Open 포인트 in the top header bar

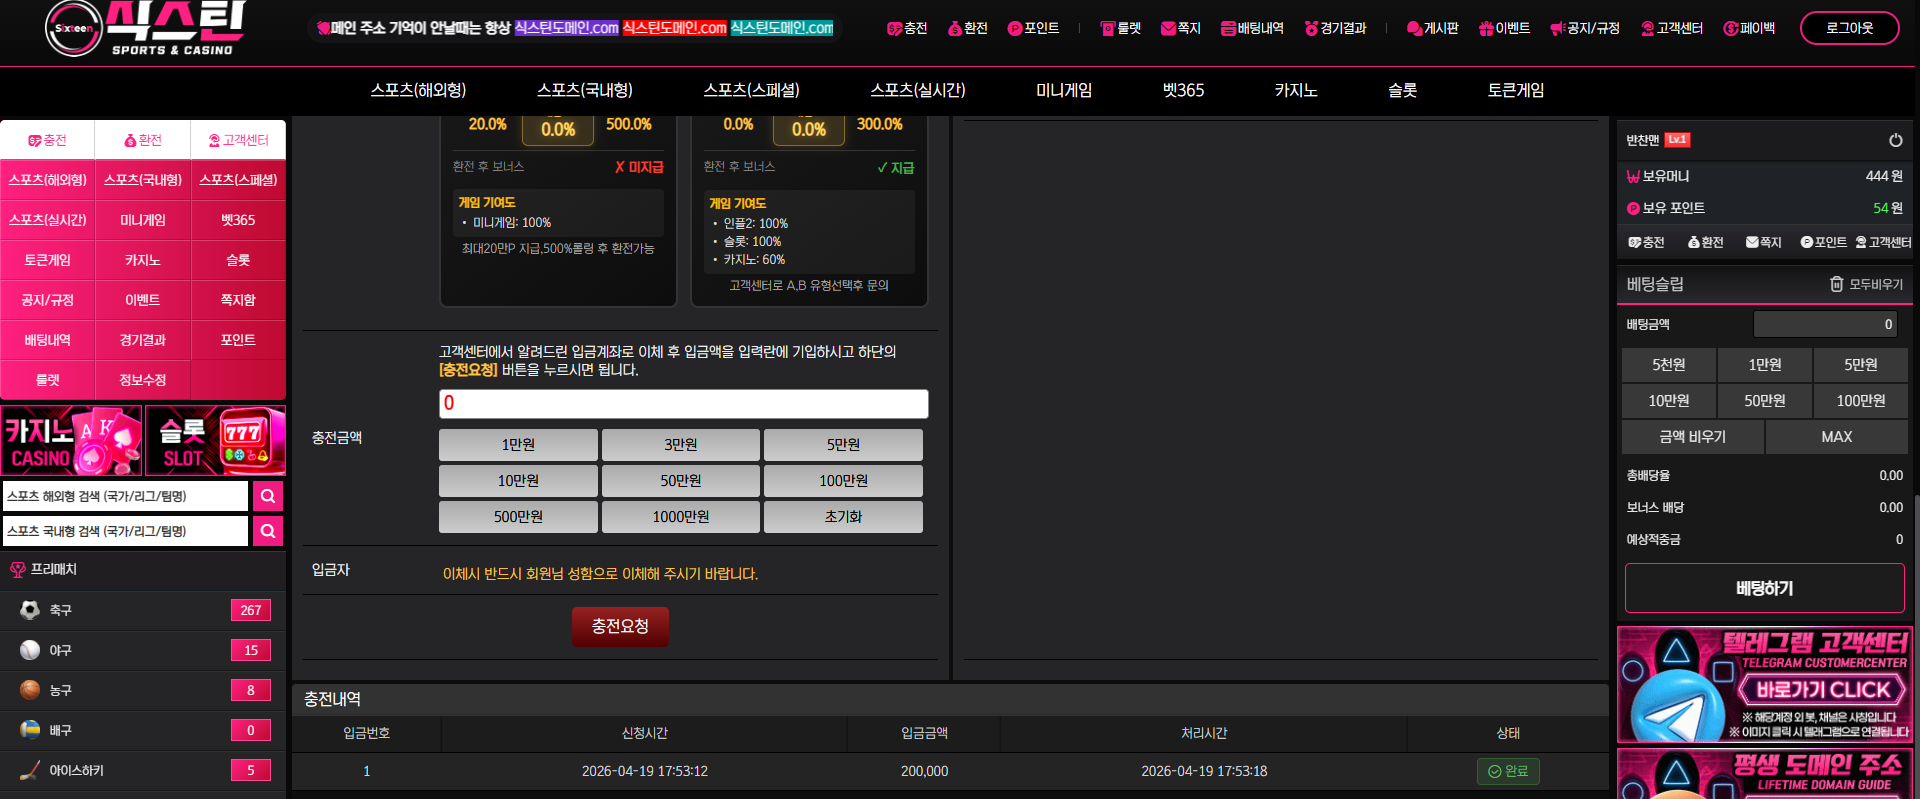pyautogui.click(x=1033, y=28)
